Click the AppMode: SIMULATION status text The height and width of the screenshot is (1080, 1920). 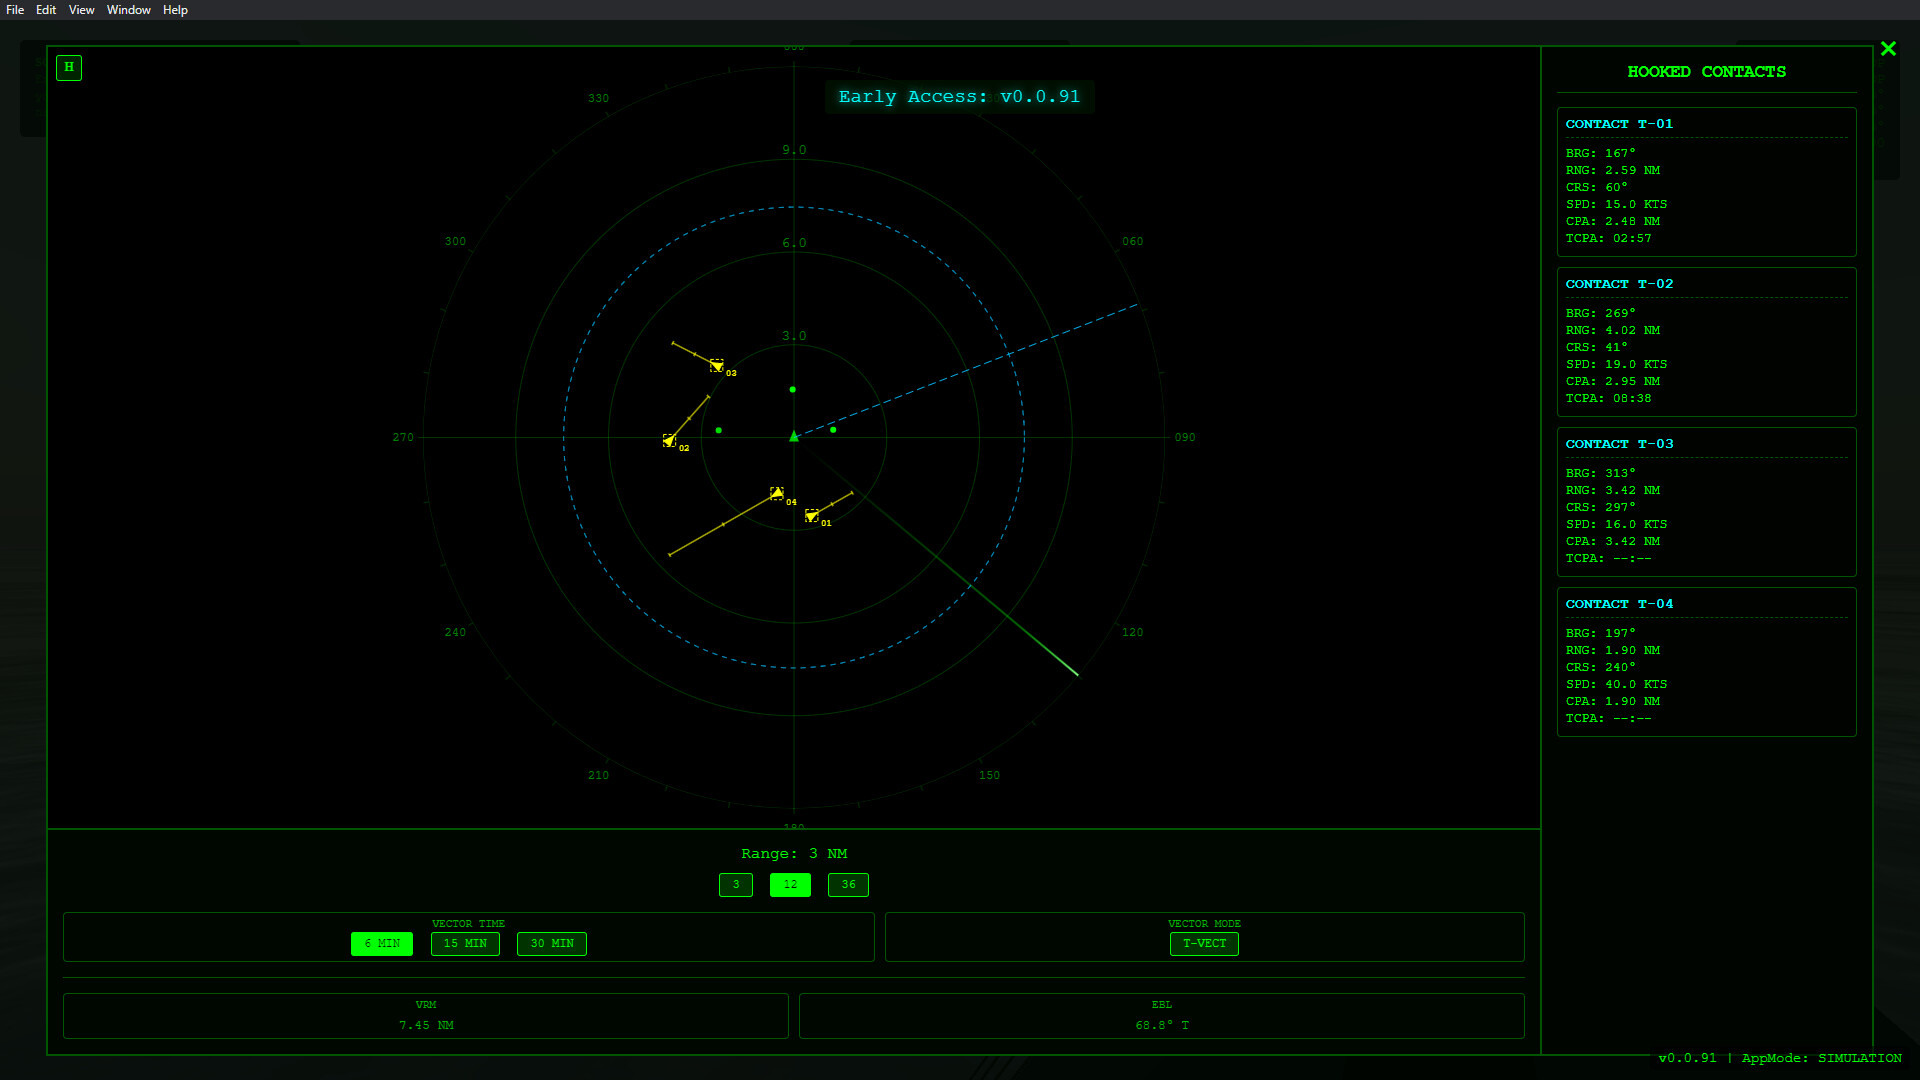1820,1057
